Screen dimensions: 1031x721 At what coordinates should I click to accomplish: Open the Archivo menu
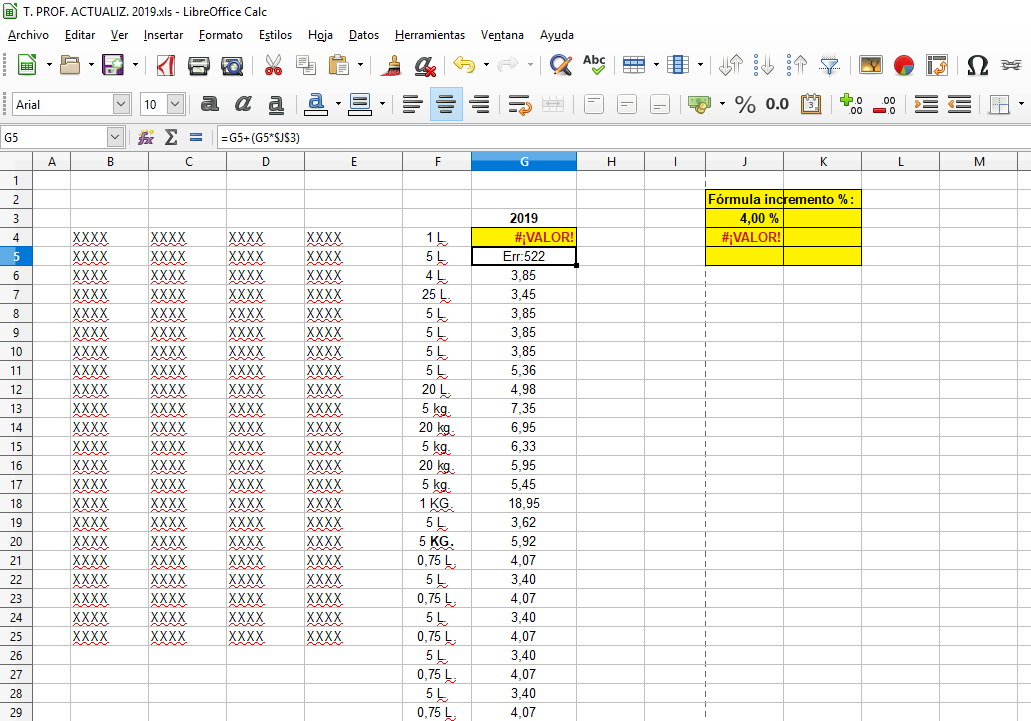pos(28,35)
